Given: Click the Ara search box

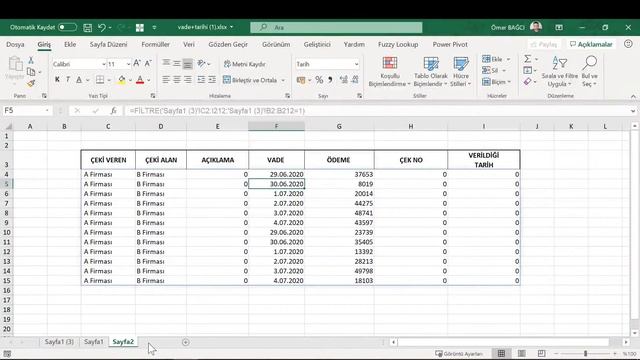Looking at the screenshot, I should click(x=336, y=27).
